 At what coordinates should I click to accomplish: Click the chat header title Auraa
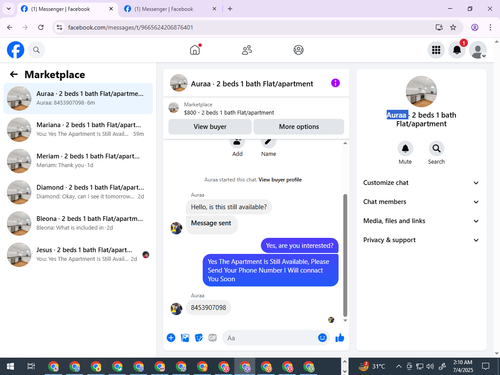(252, 84)
